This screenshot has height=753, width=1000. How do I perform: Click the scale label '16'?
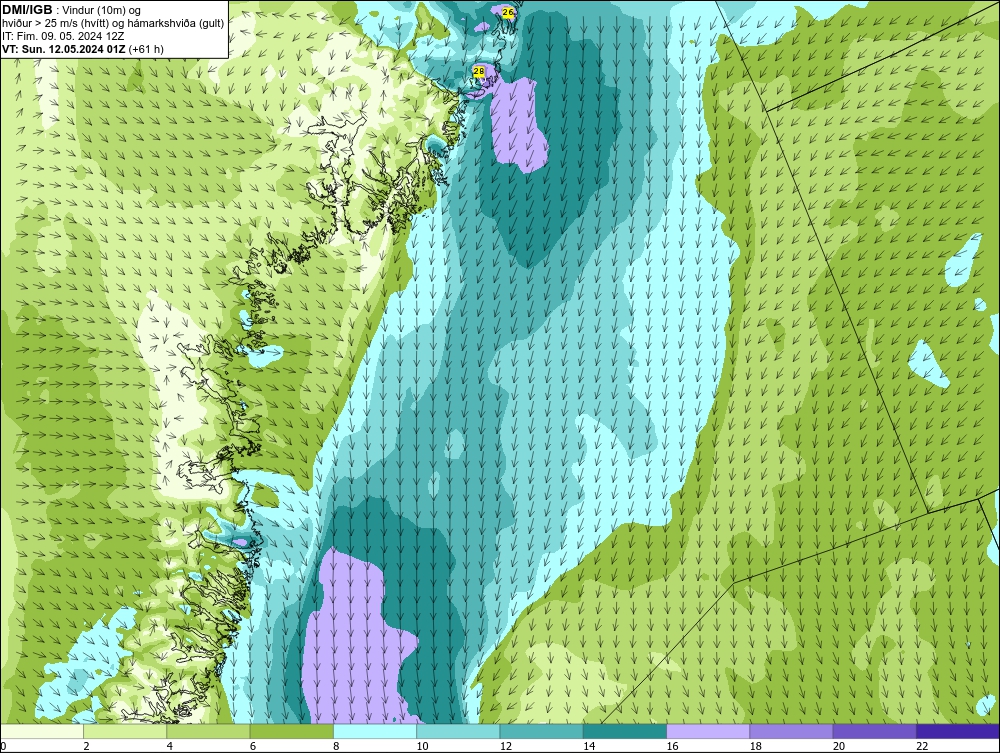672,747
